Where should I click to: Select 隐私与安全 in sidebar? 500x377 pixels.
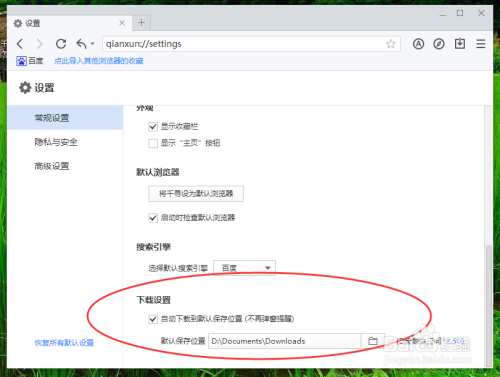pos(56,142)
